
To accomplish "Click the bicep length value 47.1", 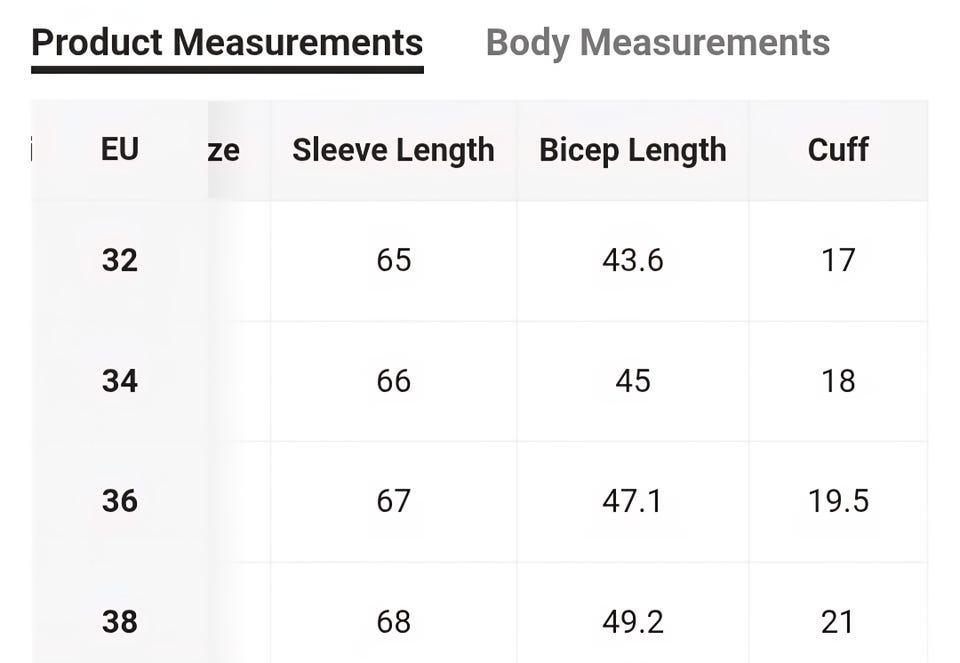I will [x=632, y=501].
